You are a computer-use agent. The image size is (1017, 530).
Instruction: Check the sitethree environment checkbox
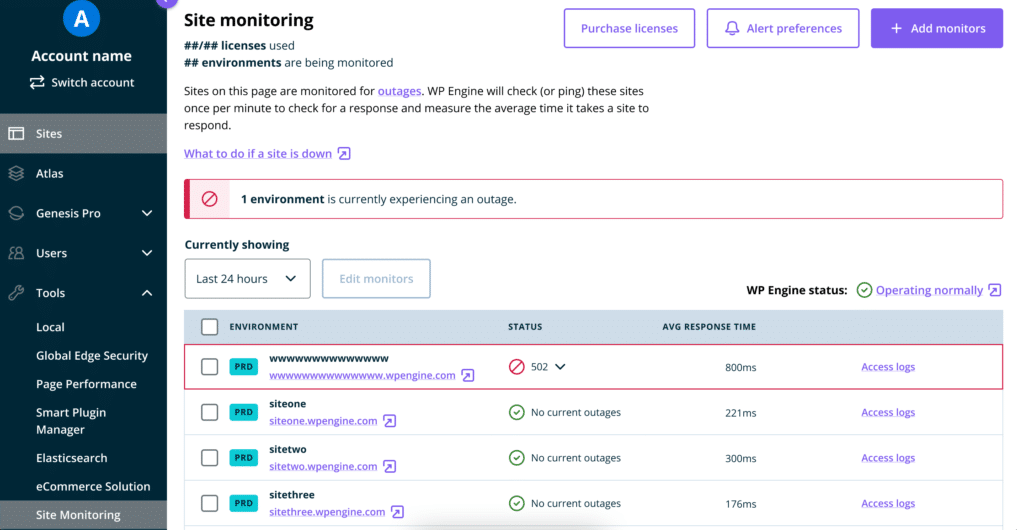(209, 503)
